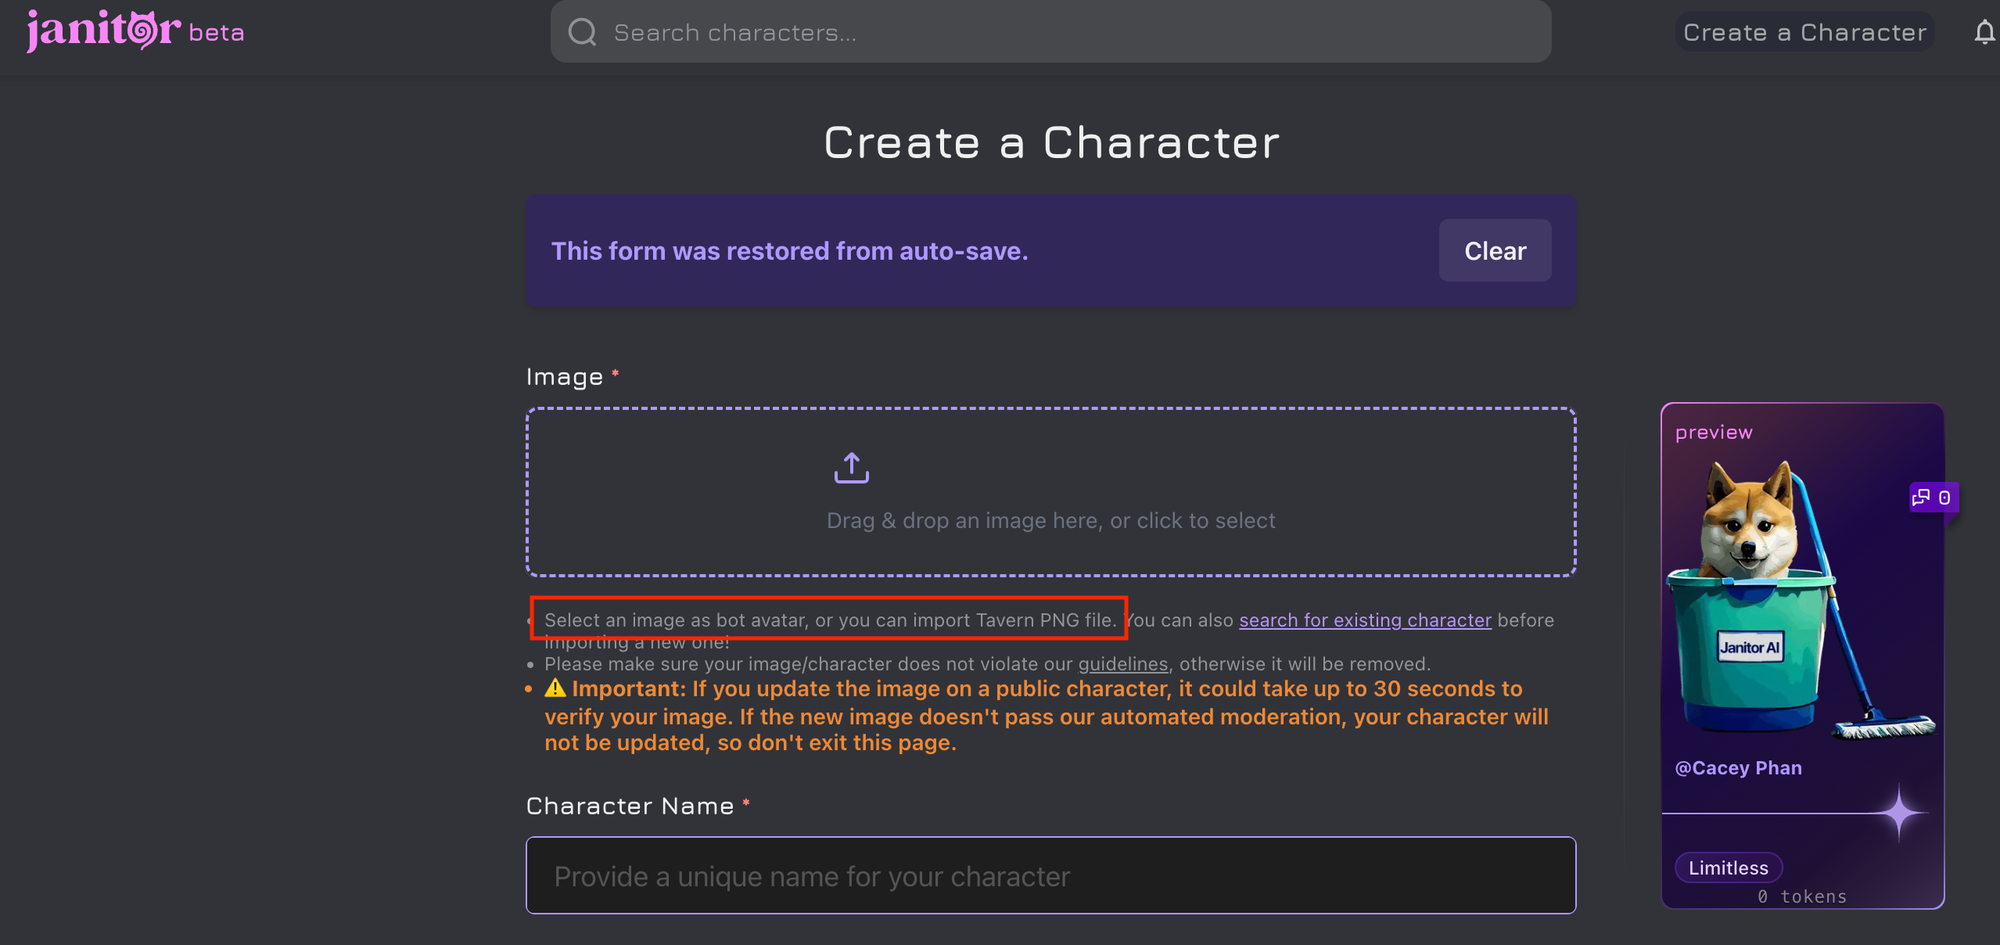This screenshot has height=945, width=2000.
Task: Open the search for existing character link
Action: (1364, 620)
